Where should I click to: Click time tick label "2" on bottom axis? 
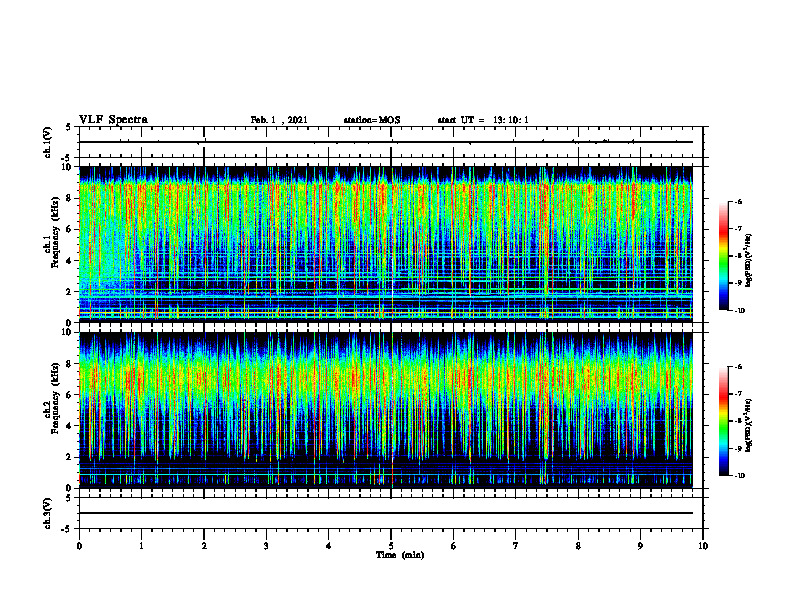point(204,546)
